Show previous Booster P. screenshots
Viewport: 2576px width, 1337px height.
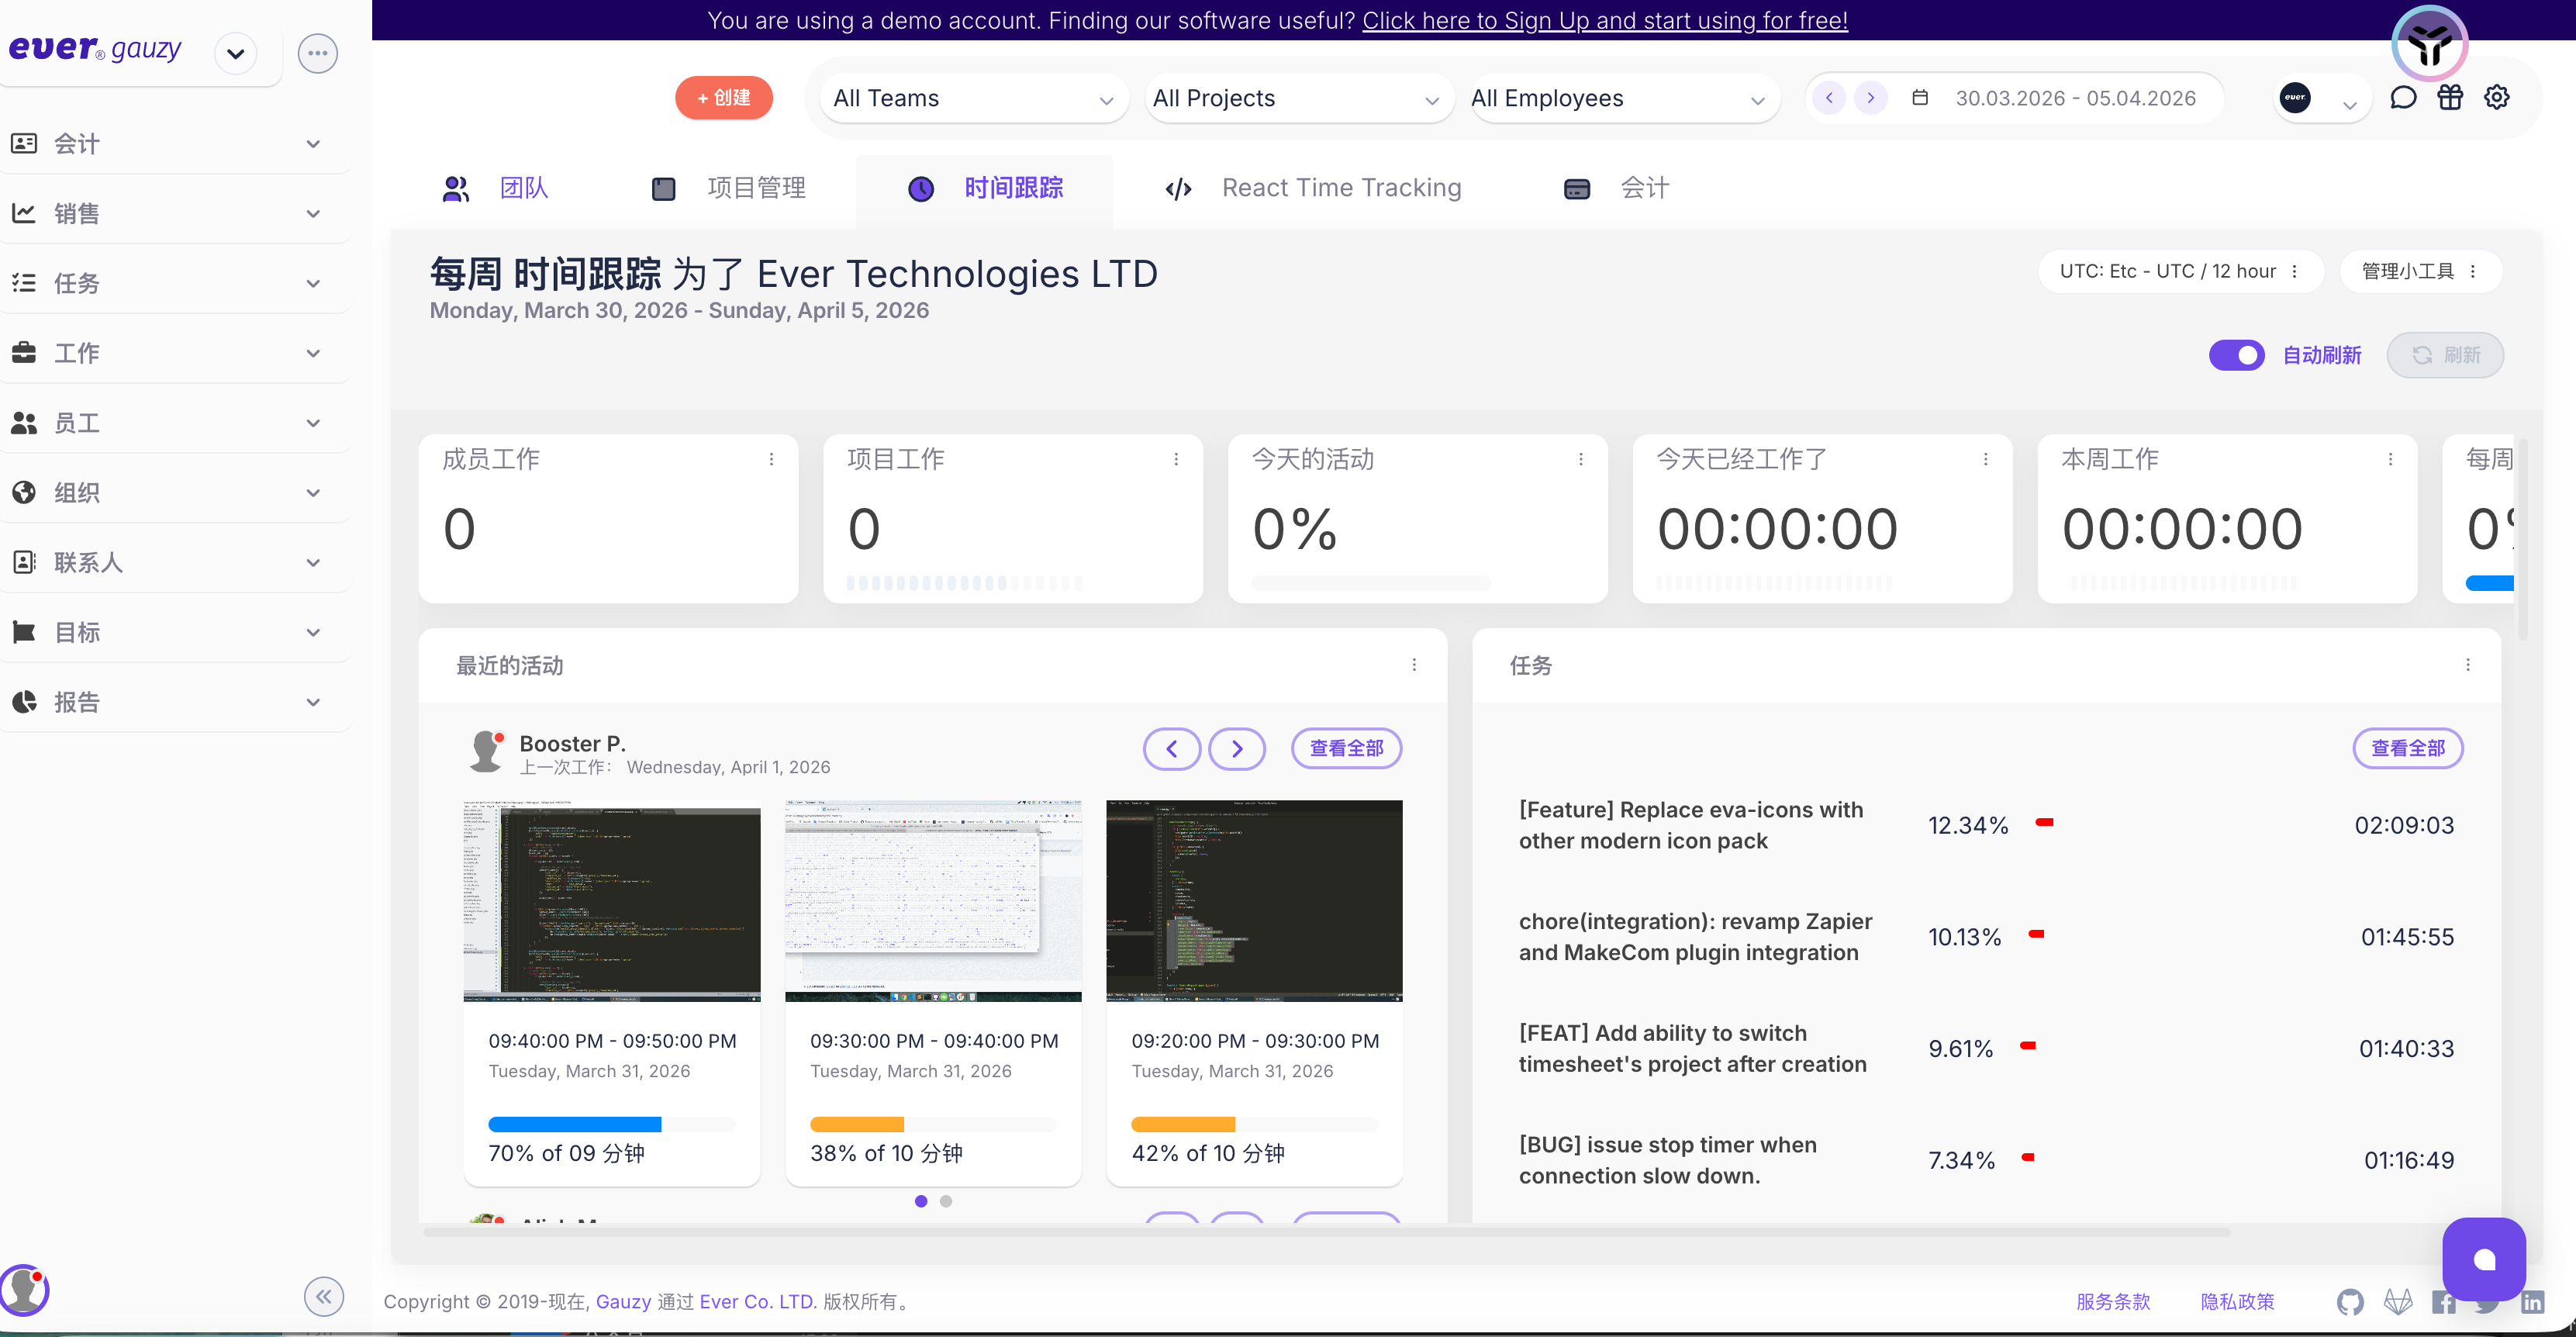[1172, 749]
